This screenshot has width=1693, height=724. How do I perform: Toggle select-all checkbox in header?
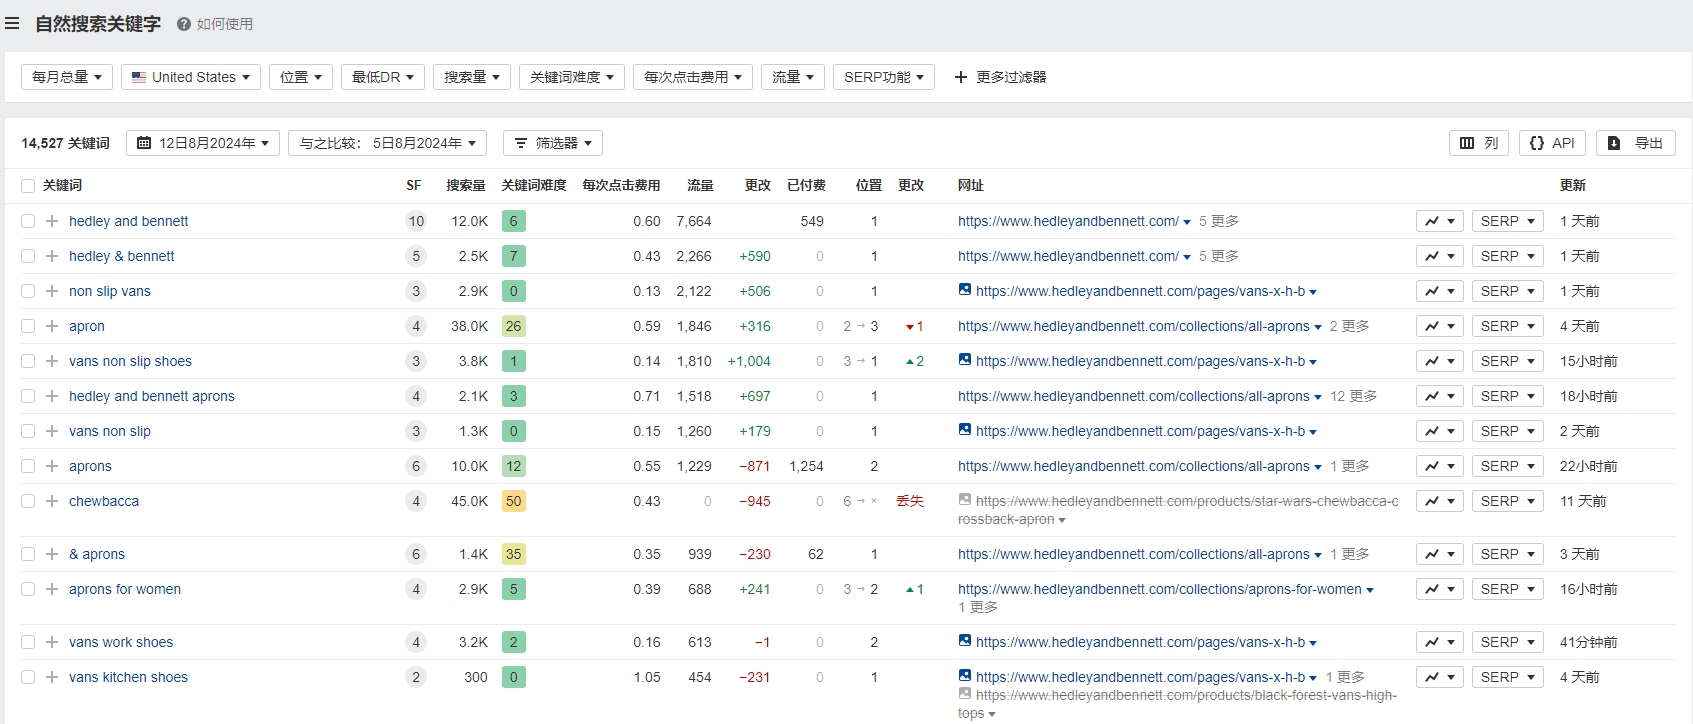[x=28, y=186]
